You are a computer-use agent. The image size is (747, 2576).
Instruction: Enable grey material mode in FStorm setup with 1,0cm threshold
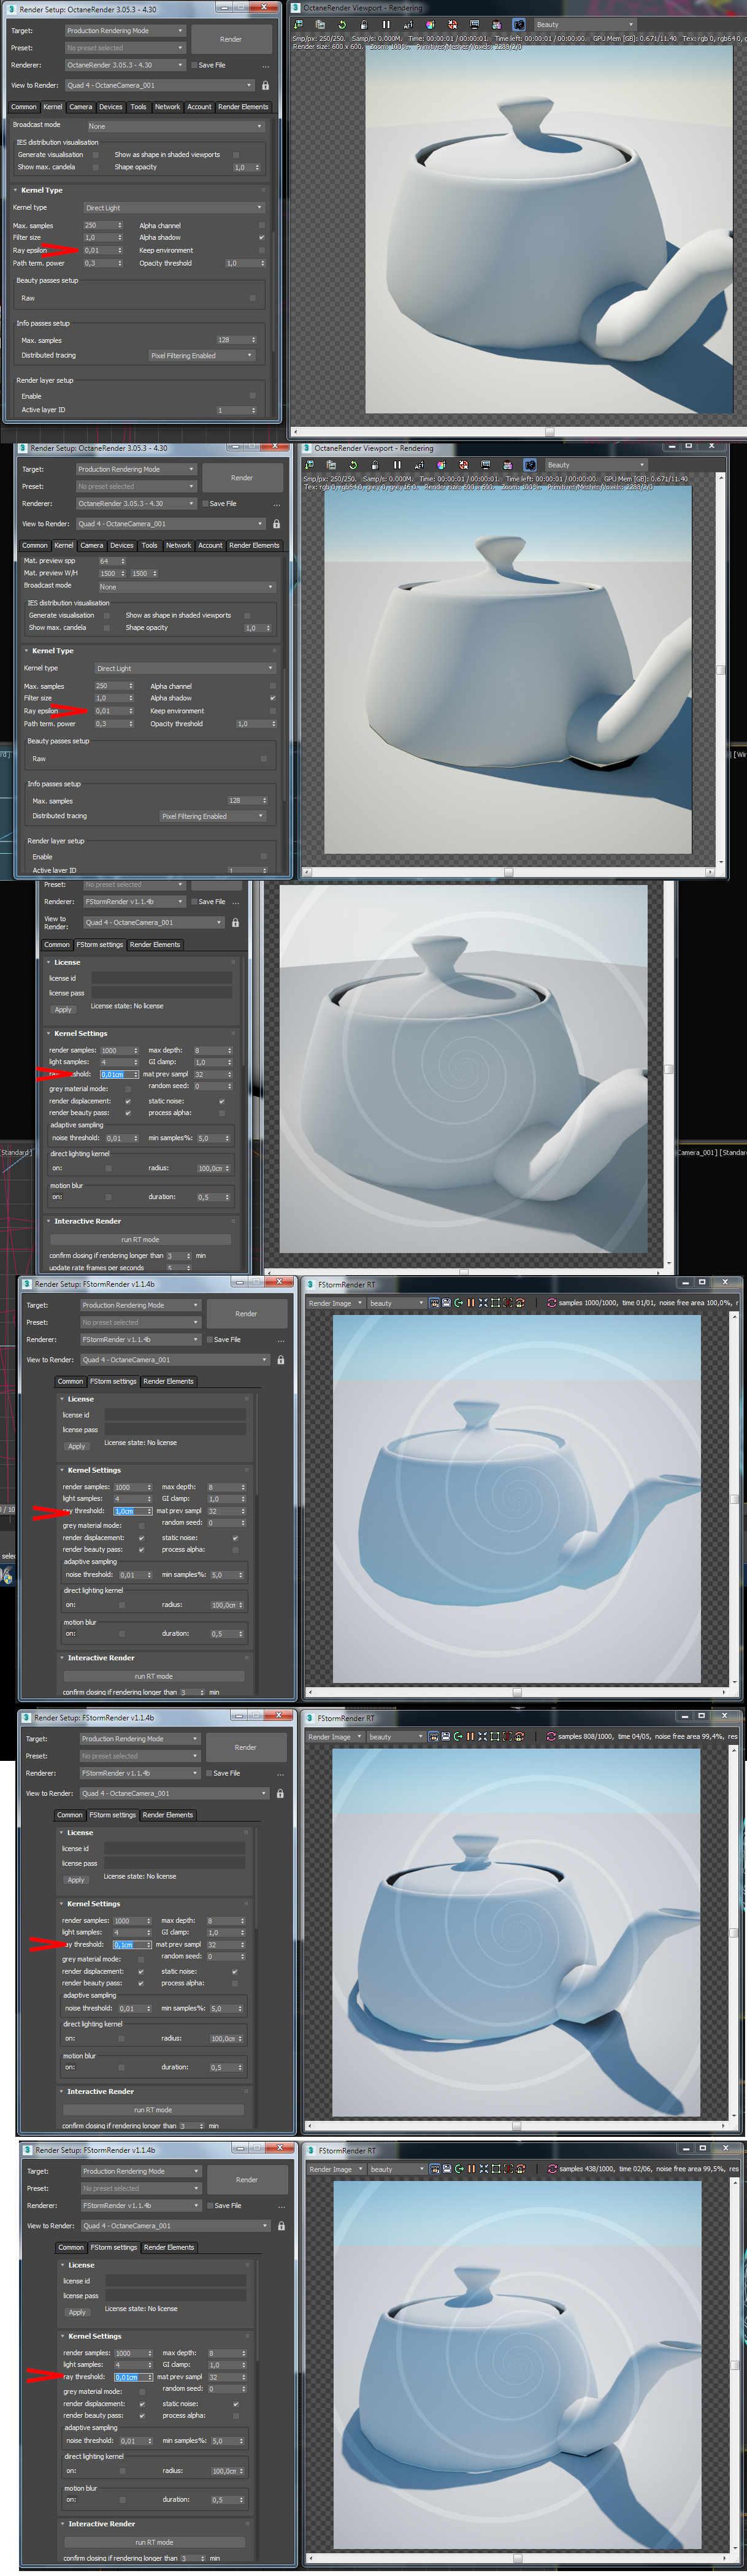[142, 1526]
